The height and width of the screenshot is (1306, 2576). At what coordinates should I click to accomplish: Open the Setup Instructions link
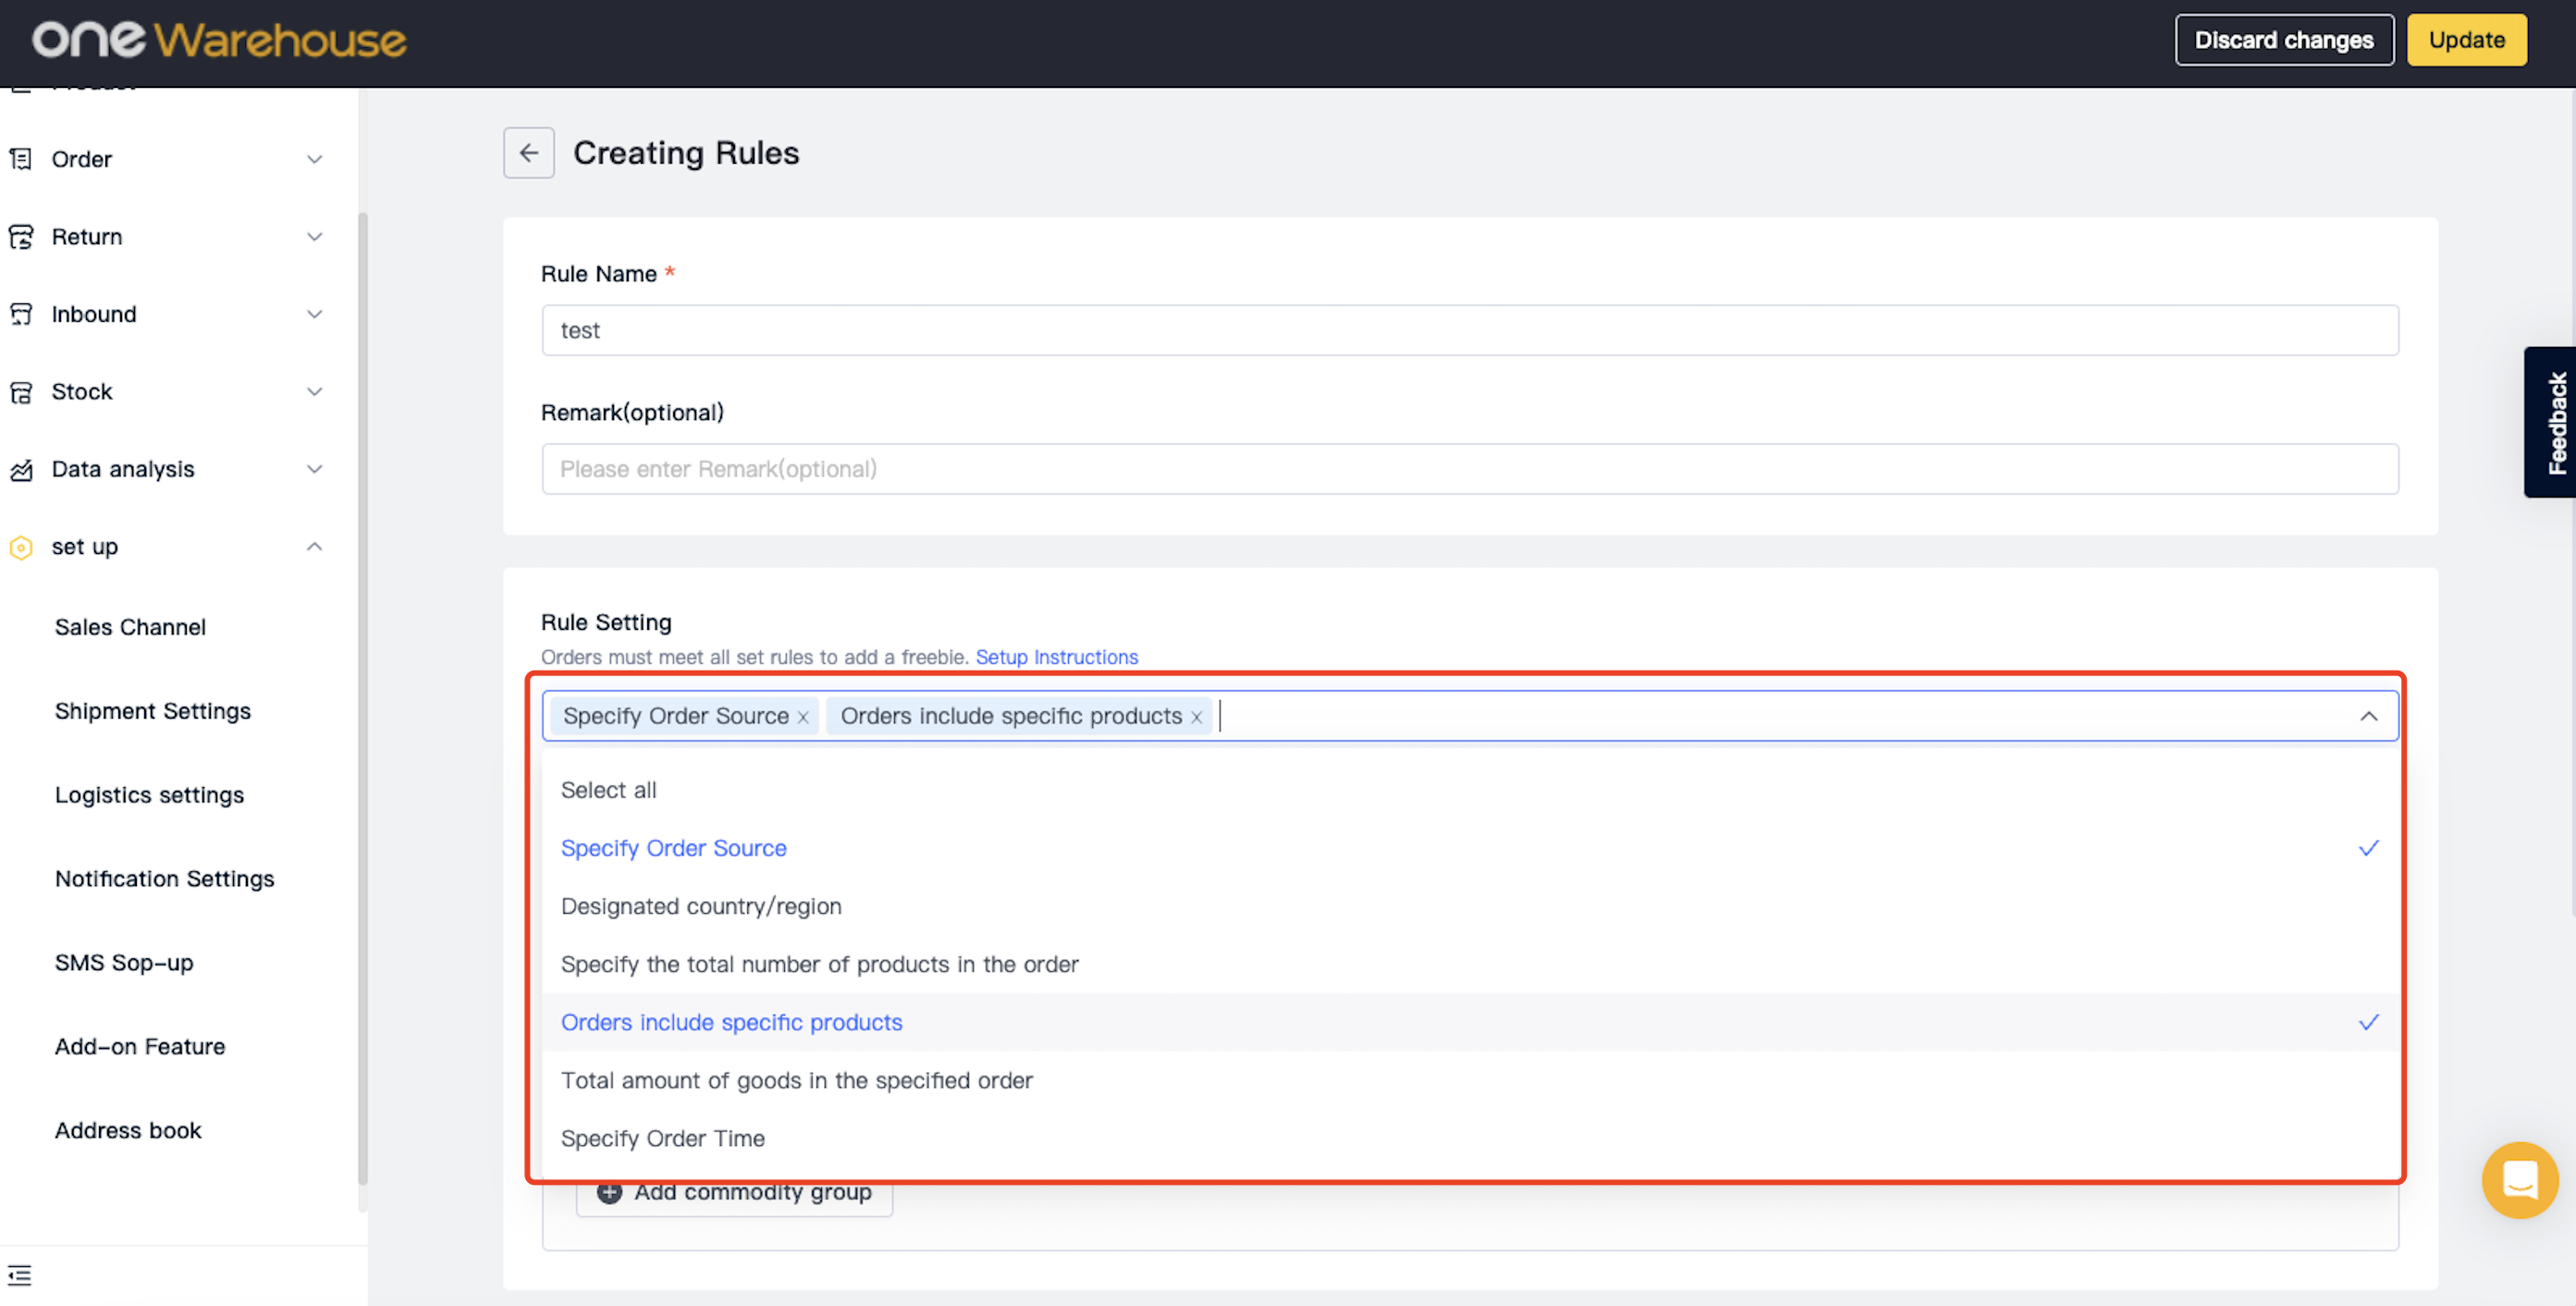tap(1056, 657)
